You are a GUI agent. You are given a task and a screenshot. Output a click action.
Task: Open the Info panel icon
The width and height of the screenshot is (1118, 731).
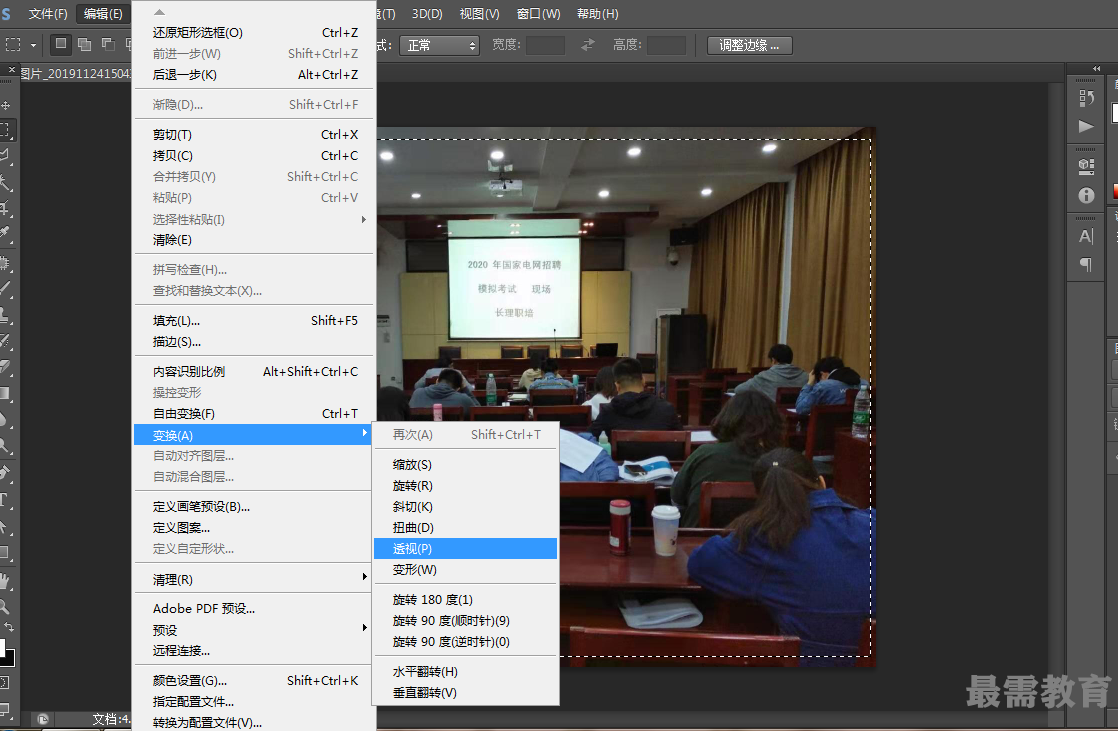pyautogui.click(x=1086, y=195)
